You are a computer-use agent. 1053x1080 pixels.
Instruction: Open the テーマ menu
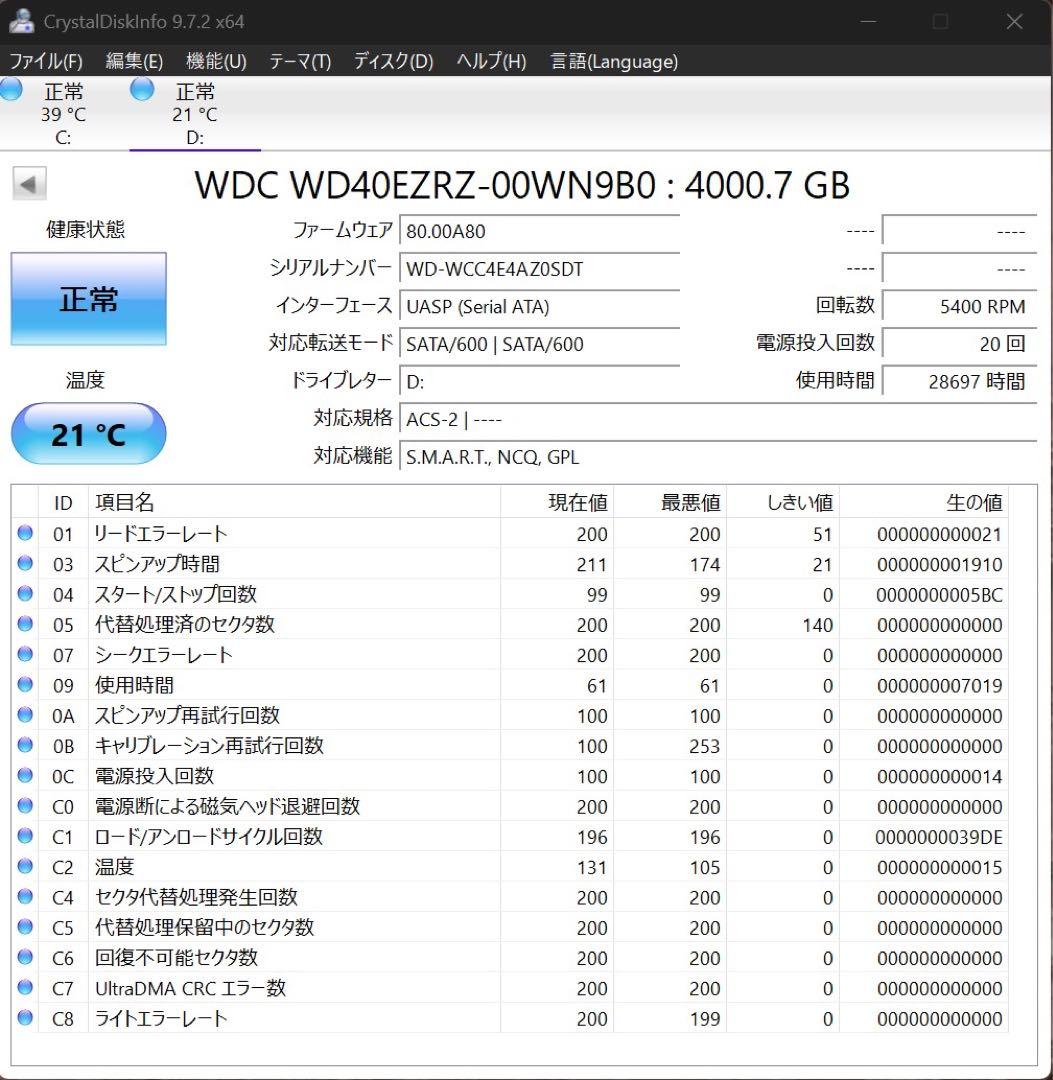coord(300,61)
